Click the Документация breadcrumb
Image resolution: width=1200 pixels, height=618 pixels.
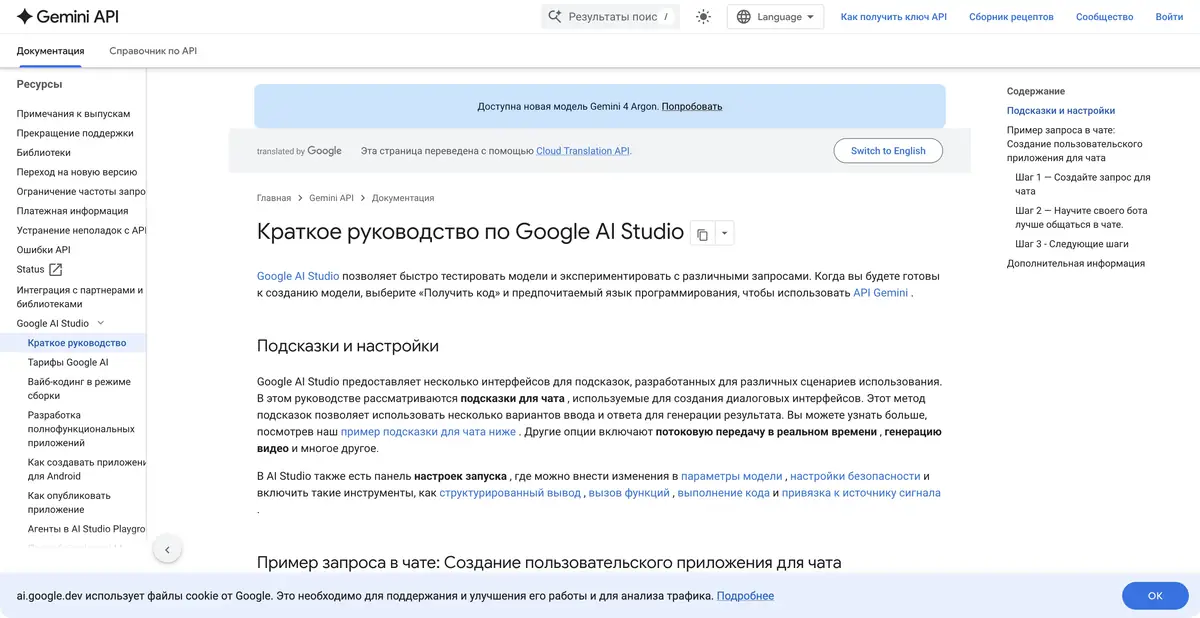[x=403, y=198]
